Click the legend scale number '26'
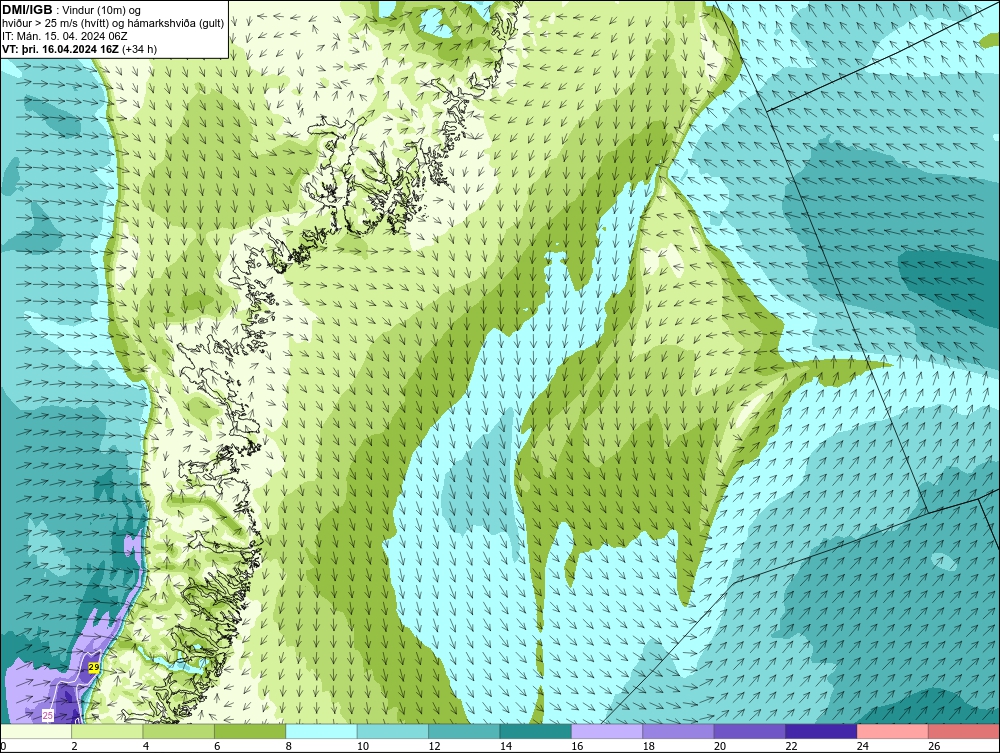This screenshot has height=753, width=1000. [934, 746]
